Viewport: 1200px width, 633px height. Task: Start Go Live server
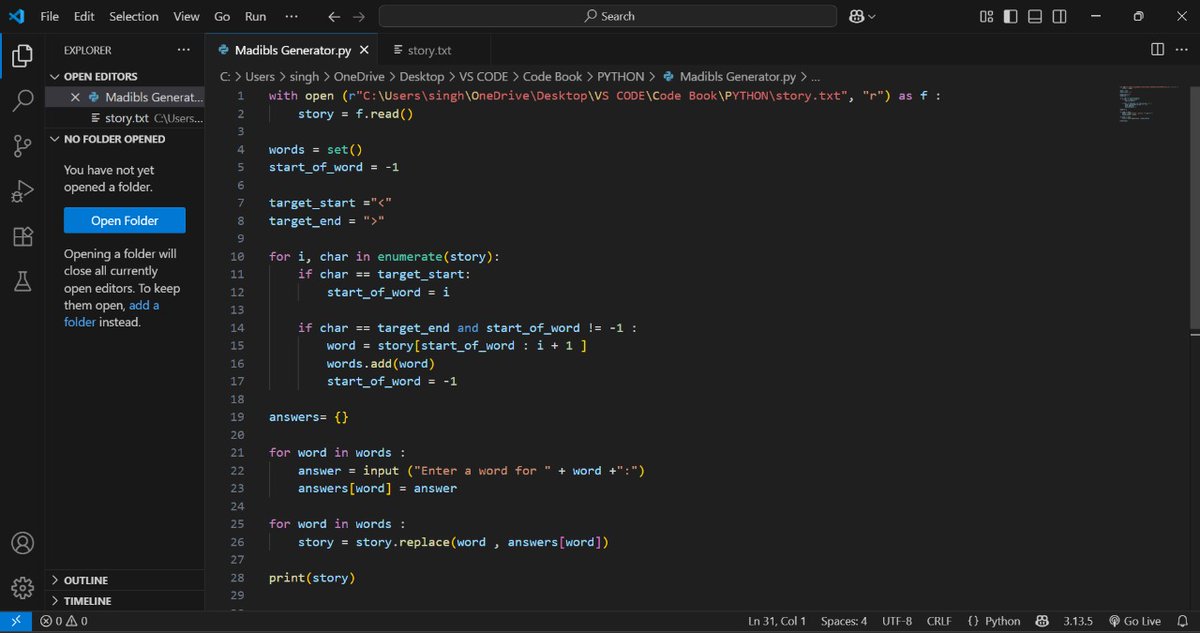click(1134, 621)
